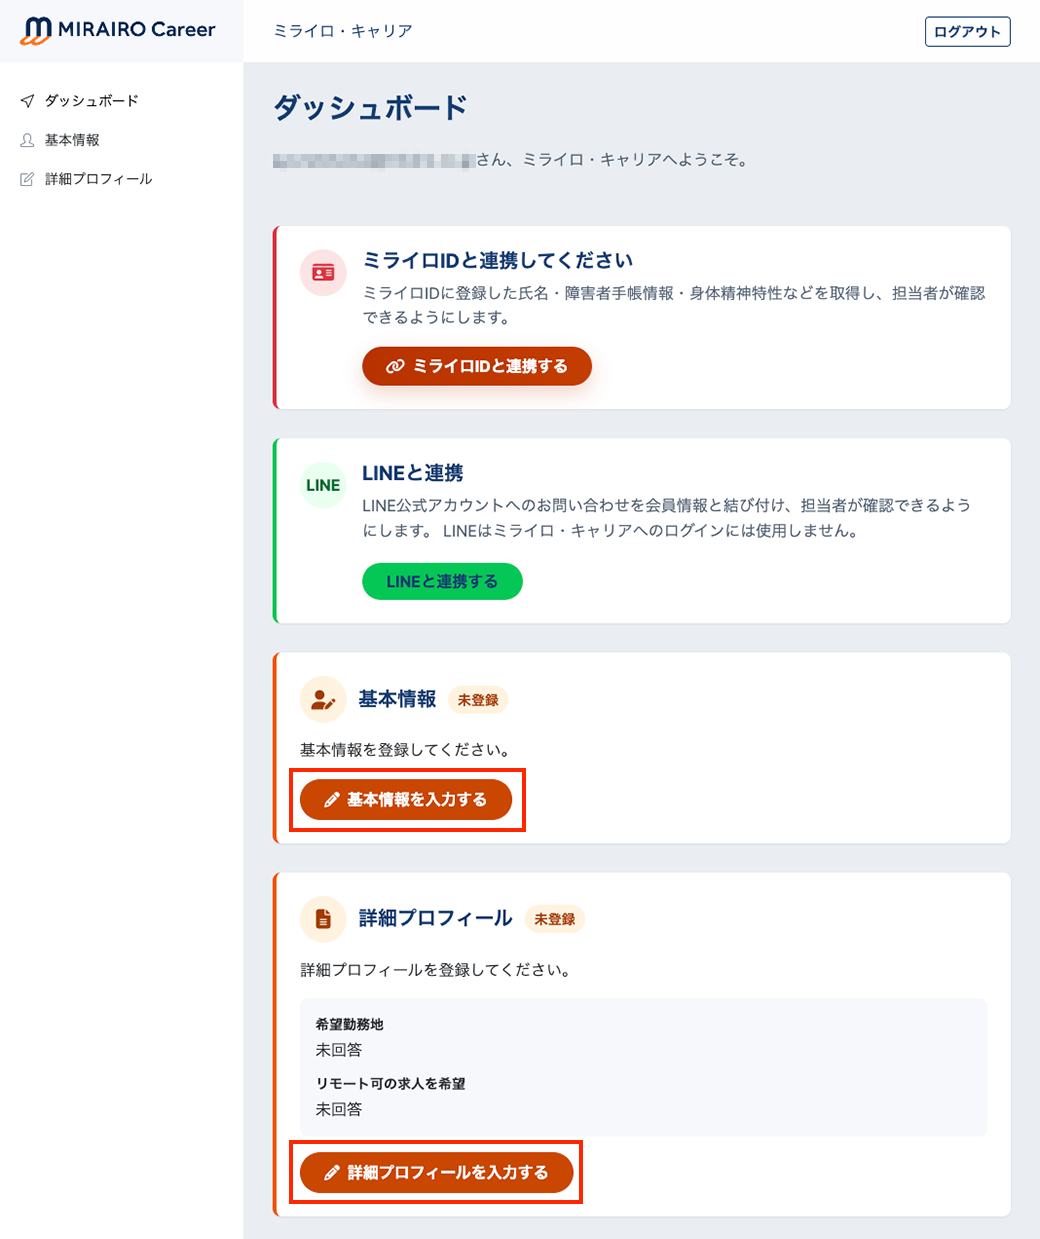The width and height of the screenshot is (1040, 1239).
Task: Click 基本情報を入力する button
Action: pos(406,800)
